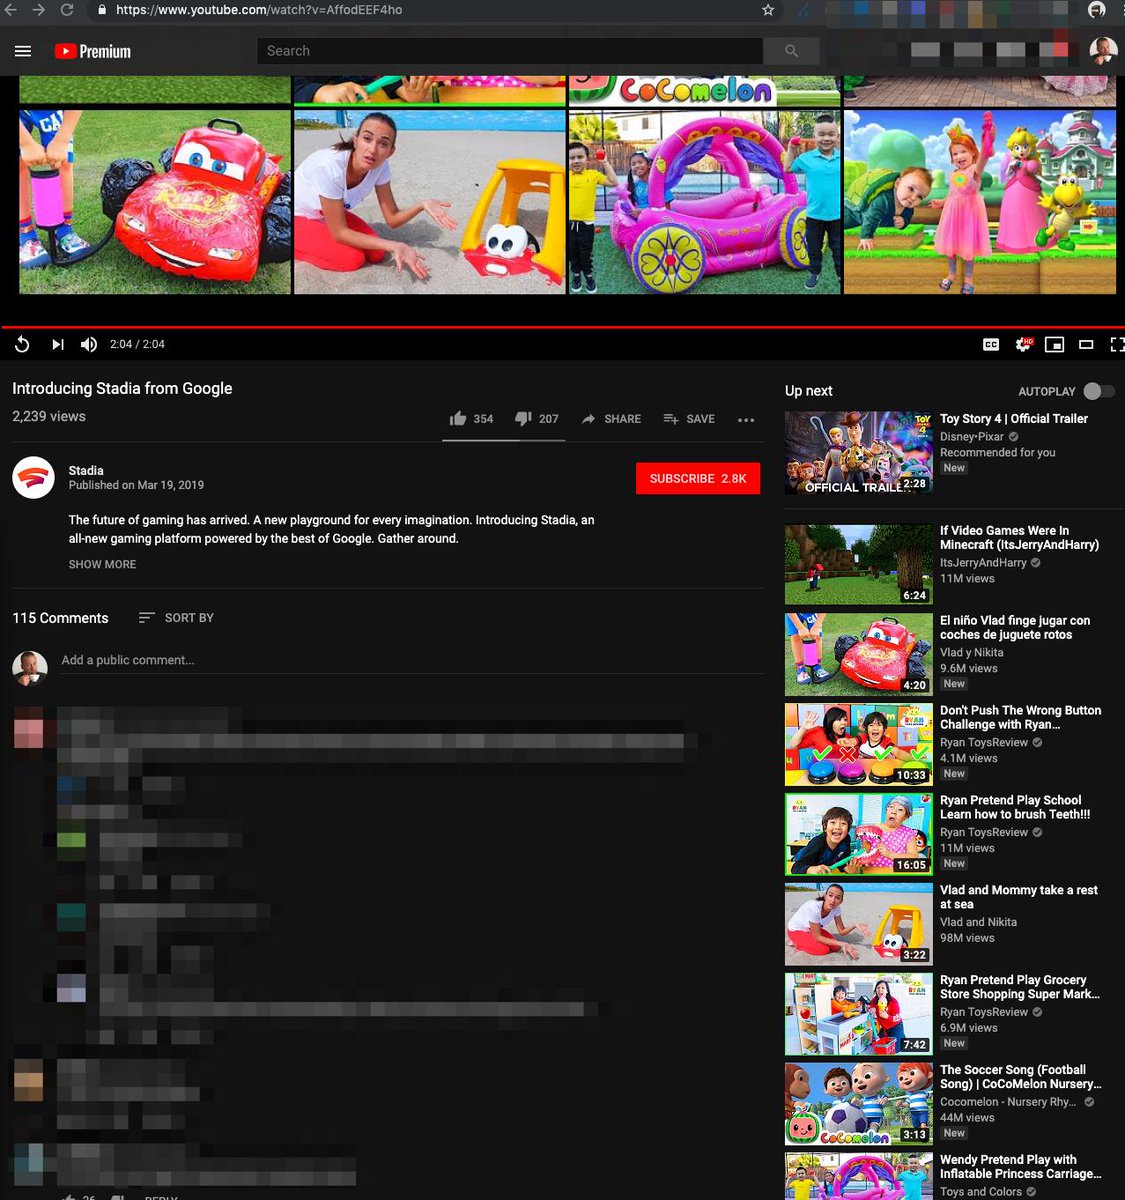The width and height of the screenshot is (1125, 1200).
Task: Select 'Introducing Stadia from Google' title text
Action: point(122,389)
